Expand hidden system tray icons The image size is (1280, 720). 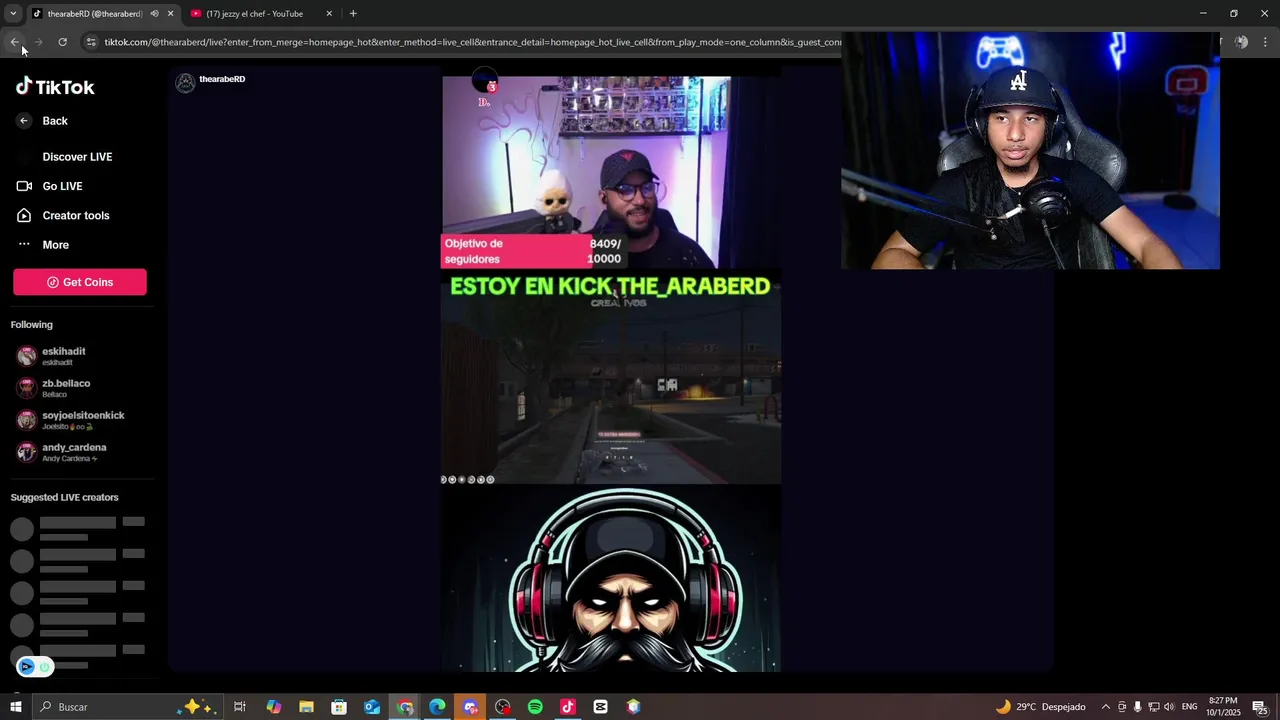(1105, 707)
